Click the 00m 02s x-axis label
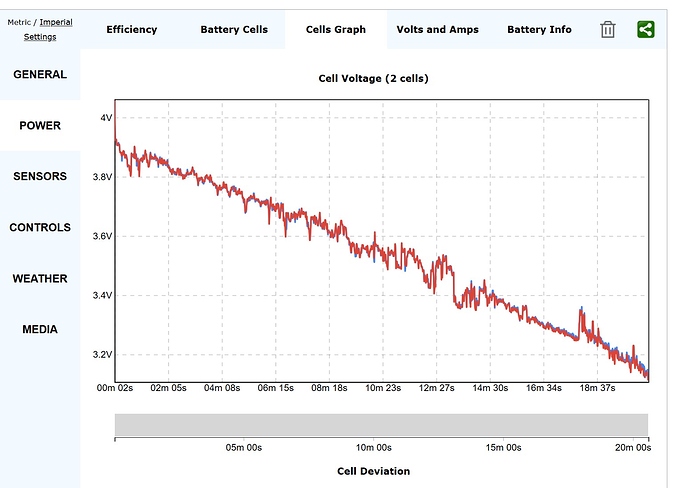 click(x=115, y=388)
